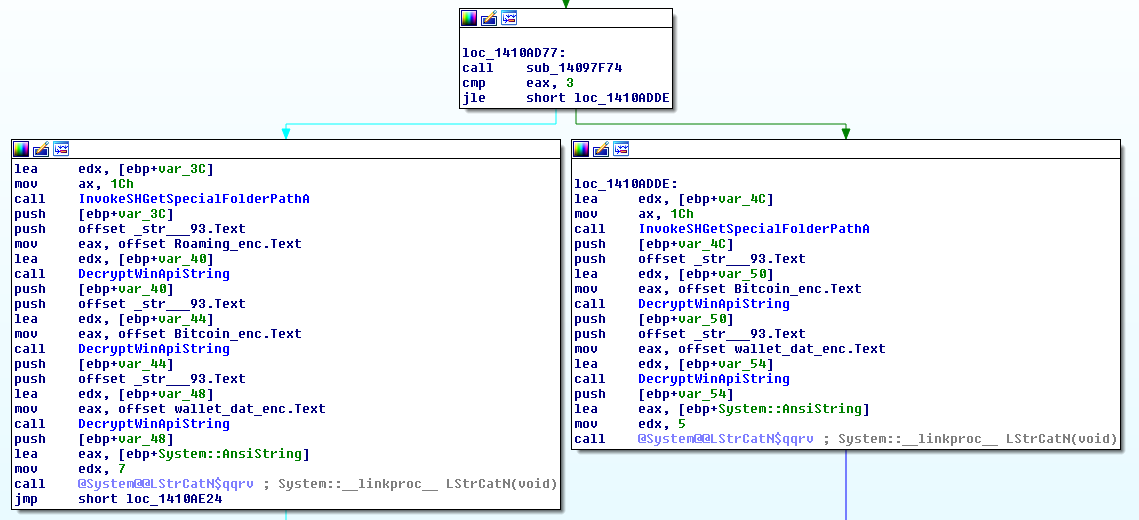Select the push [ebp+var_50] line
This screenshot has height=520, width=1139.
pos(654,319)
